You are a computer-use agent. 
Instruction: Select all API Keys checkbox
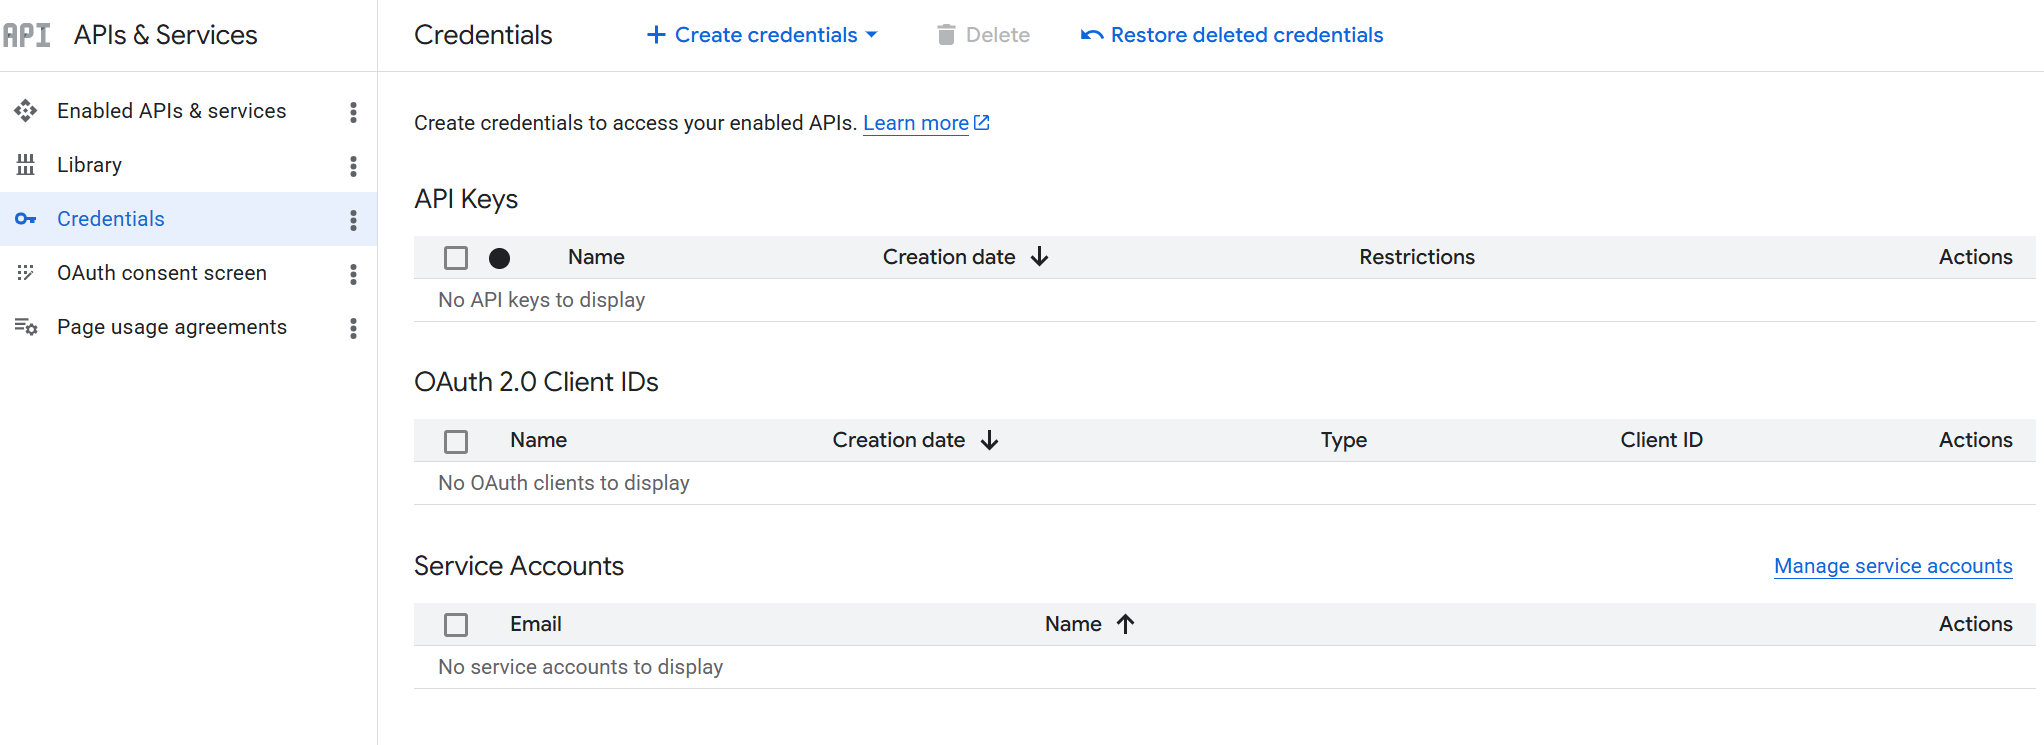(456, 258)
